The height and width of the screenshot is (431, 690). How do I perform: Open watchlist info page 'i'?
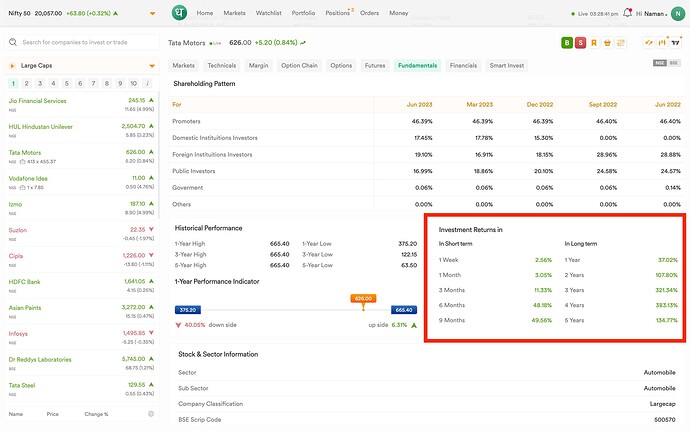click(147, 83)
